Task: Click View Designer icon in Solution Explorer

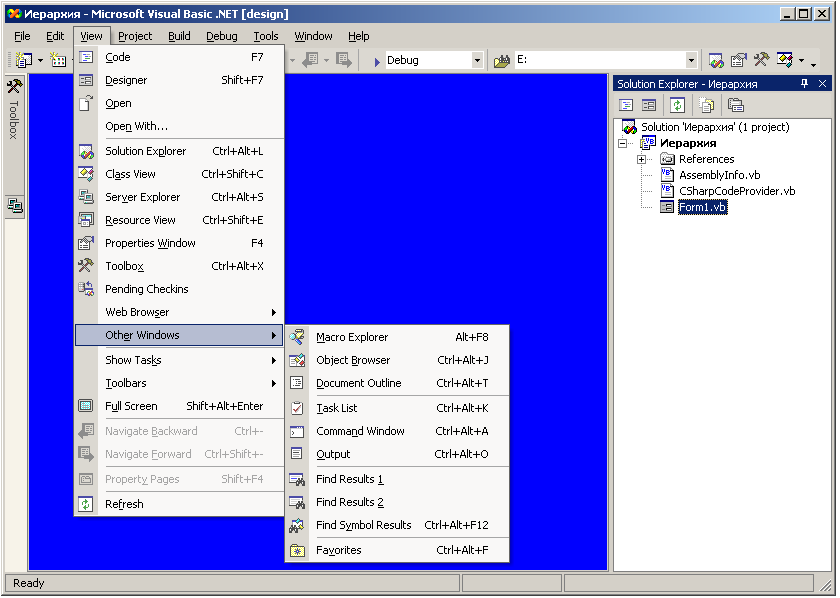Action: click(x=649, y=105)
